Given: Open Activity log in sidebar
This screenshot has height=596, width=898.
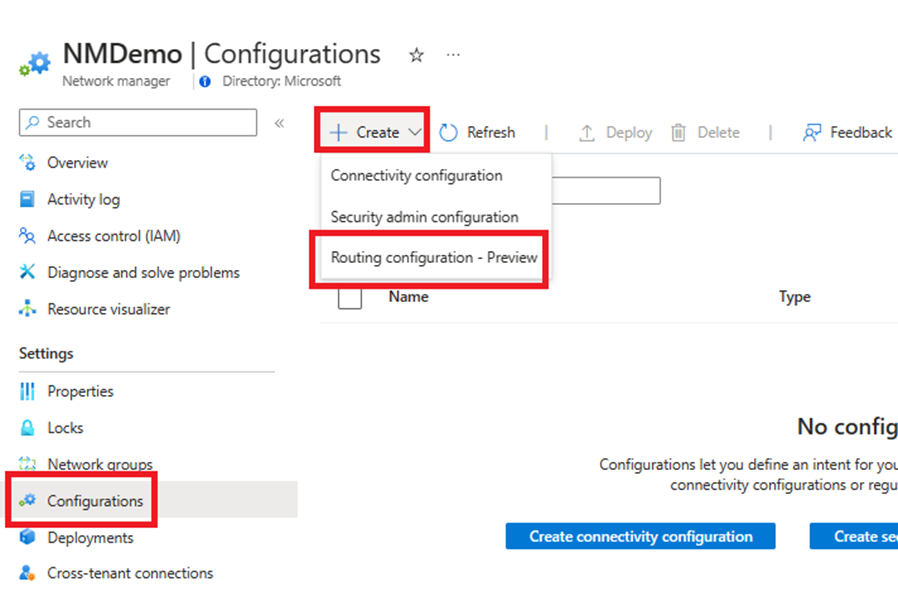Looking at the screenshot, I should click(83, 199).
